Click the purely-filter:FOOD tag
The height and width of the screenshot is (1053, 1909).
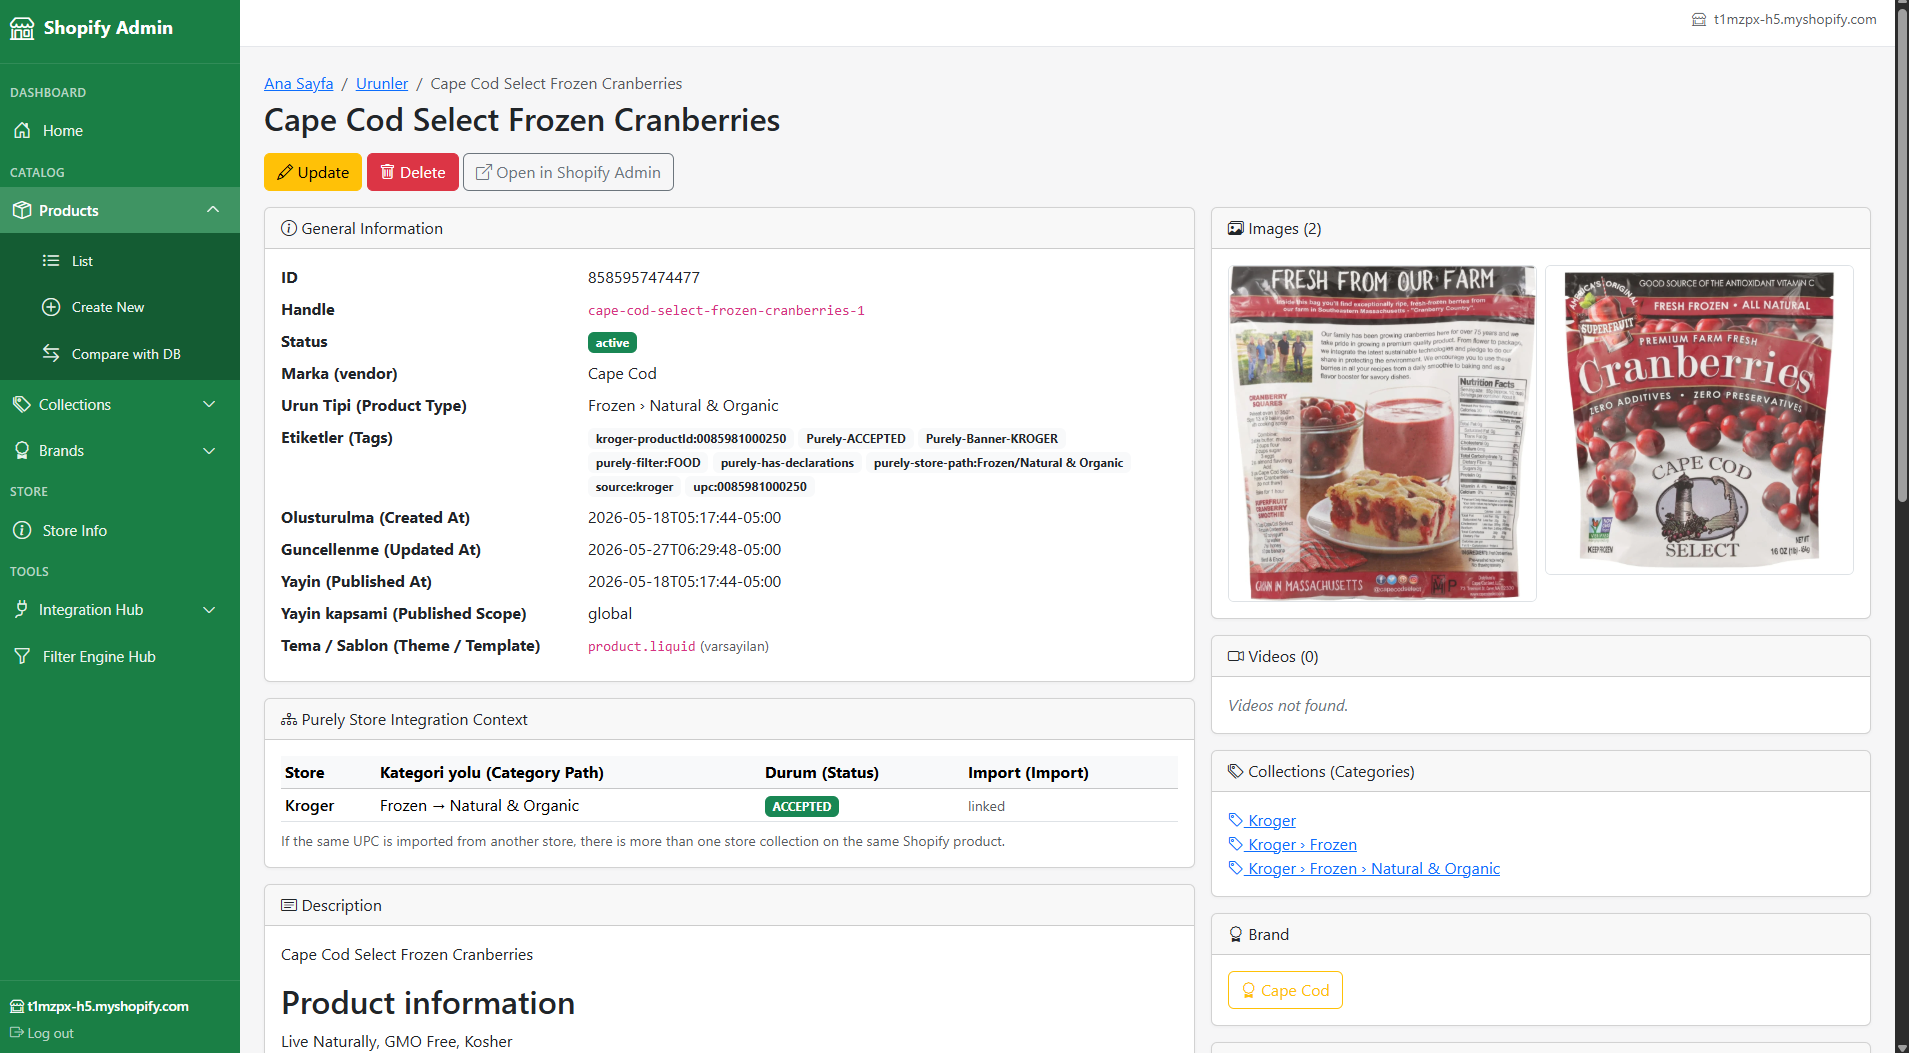[648, 462]
